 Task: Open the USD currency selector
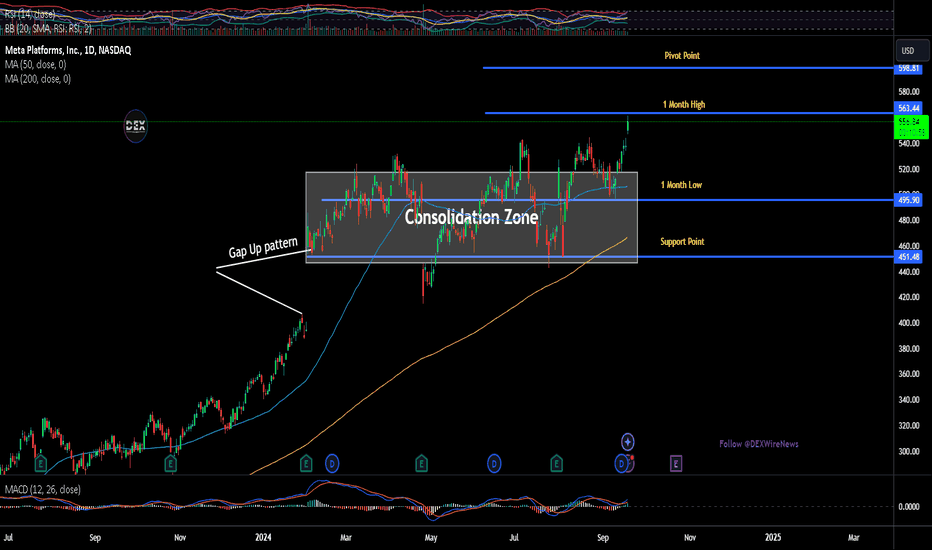click(912, 51)
